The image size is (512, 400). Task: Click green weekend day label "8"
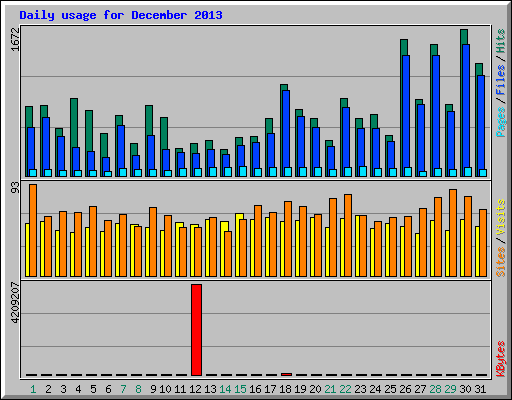click(138, 389)
